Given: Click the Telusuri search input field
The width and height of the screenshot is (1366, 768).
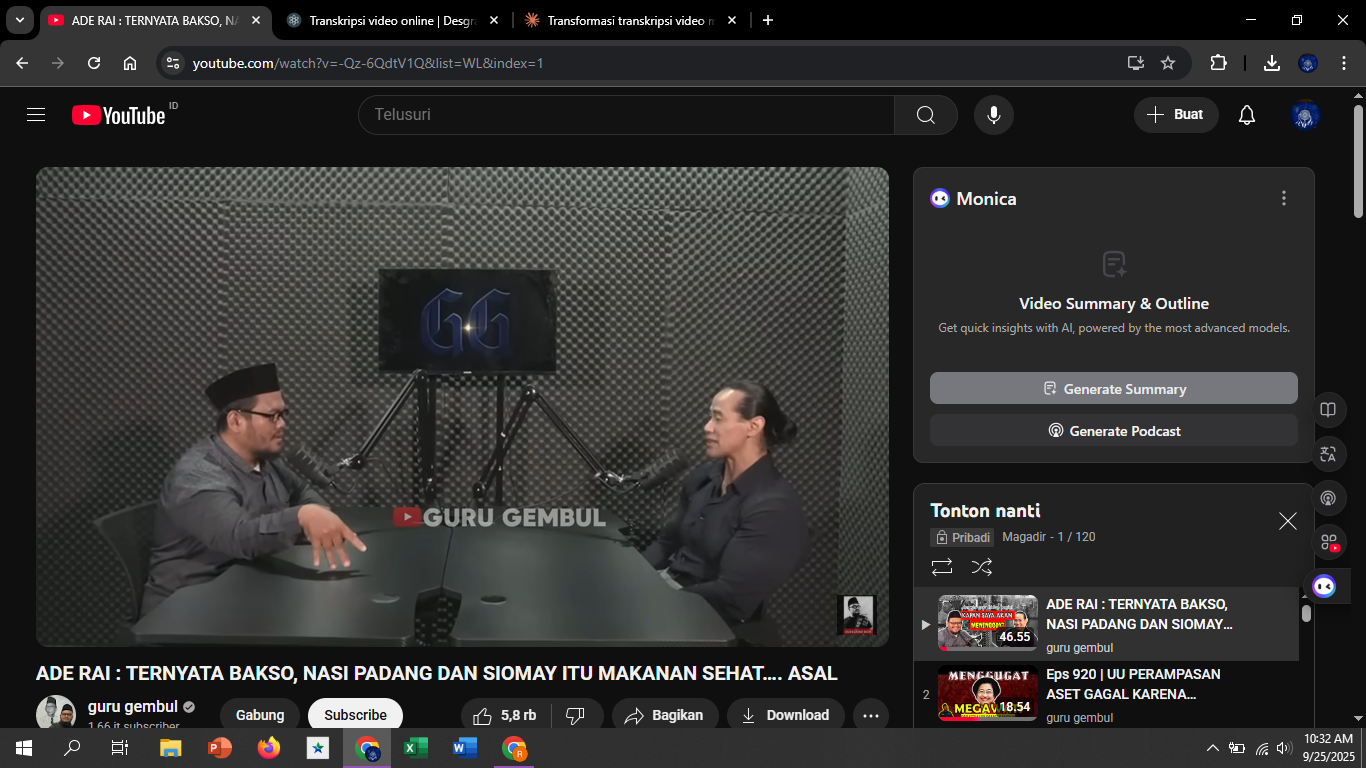Looking at the screenshot, I should click(x=625, y=115).
